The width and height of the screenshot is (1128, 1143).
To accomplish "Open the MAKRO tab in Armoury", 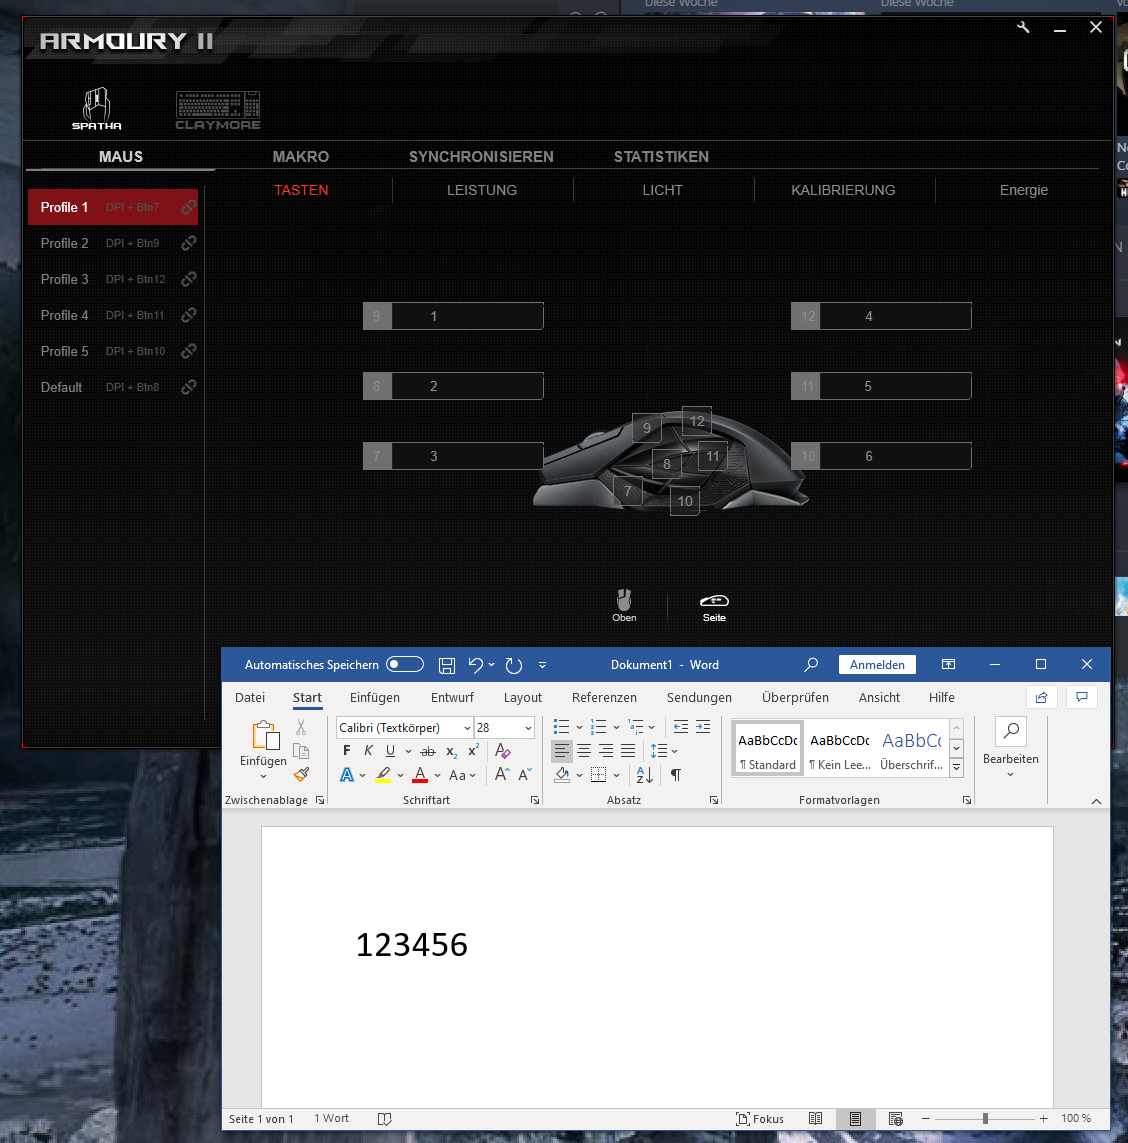I will click(300, 157).
